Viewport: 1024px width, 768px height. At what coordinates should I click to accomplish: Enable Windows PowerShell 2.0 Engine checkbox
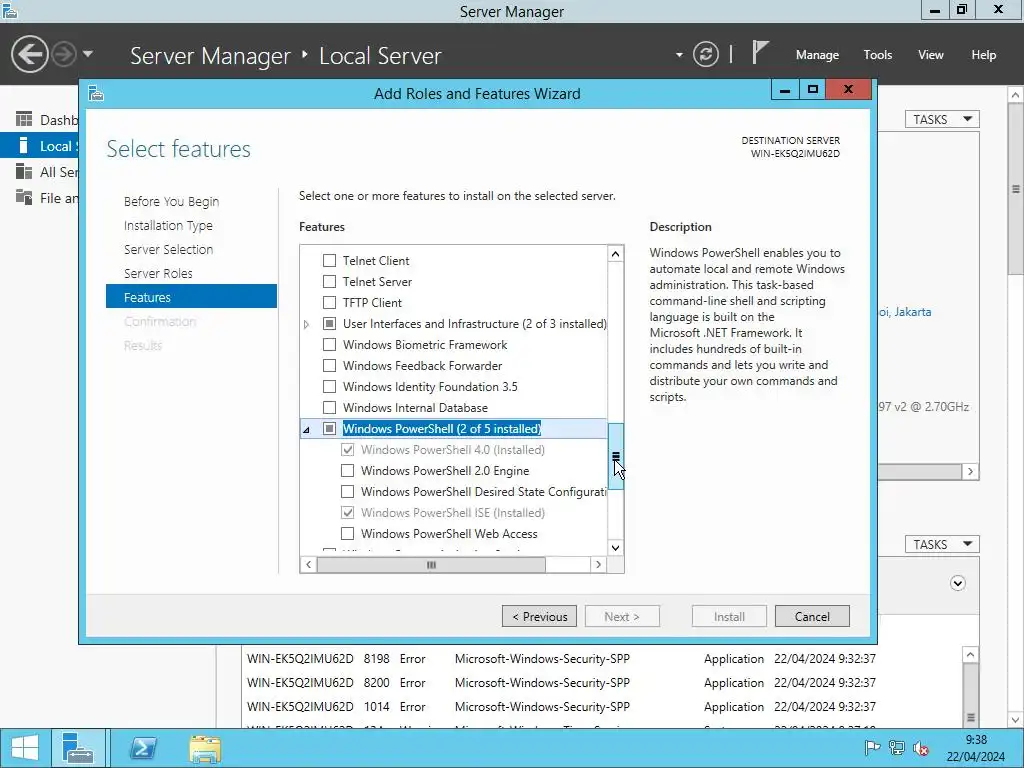[x=347, y=470]
